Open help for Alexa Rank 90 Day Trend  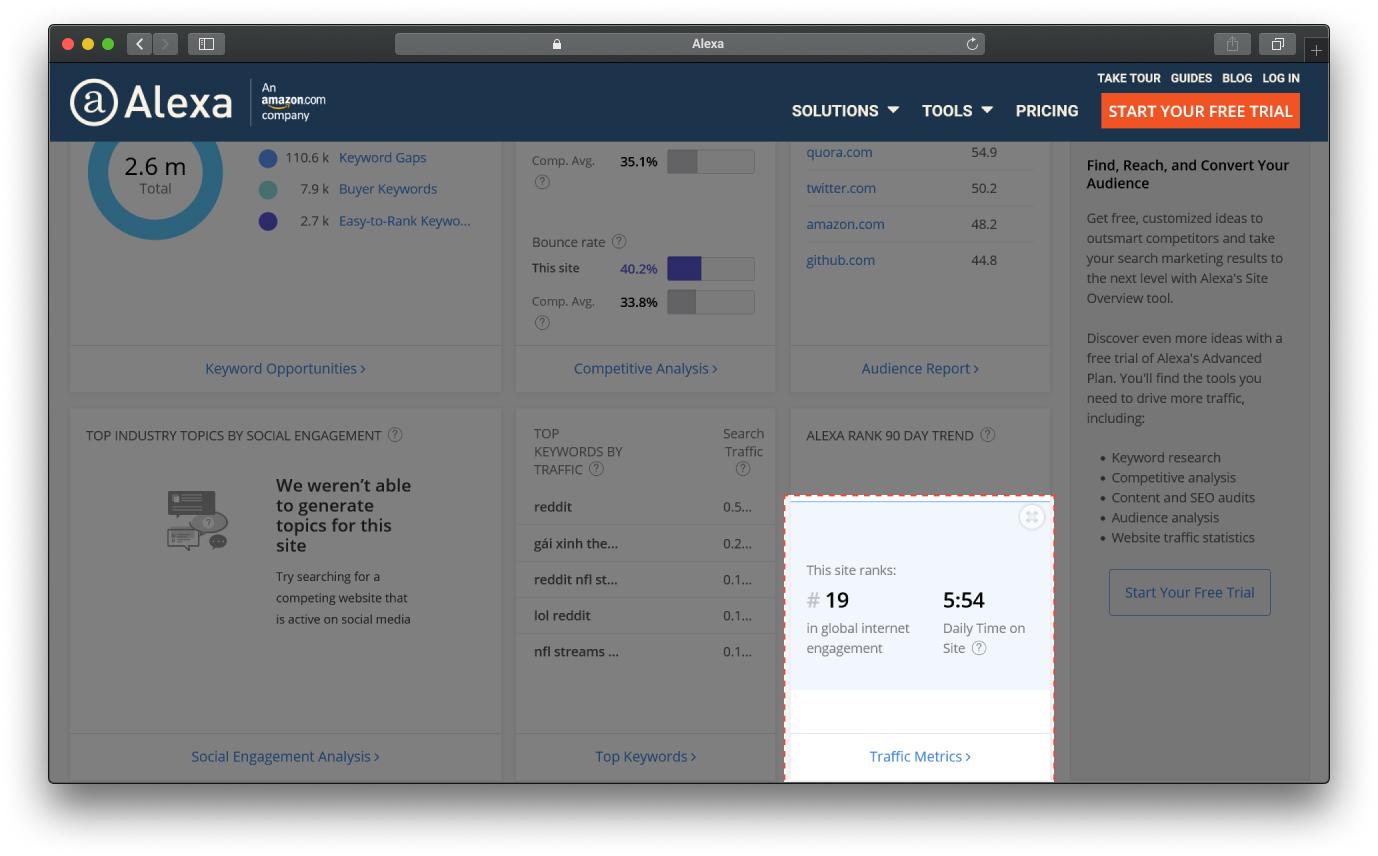click(988, 435)
